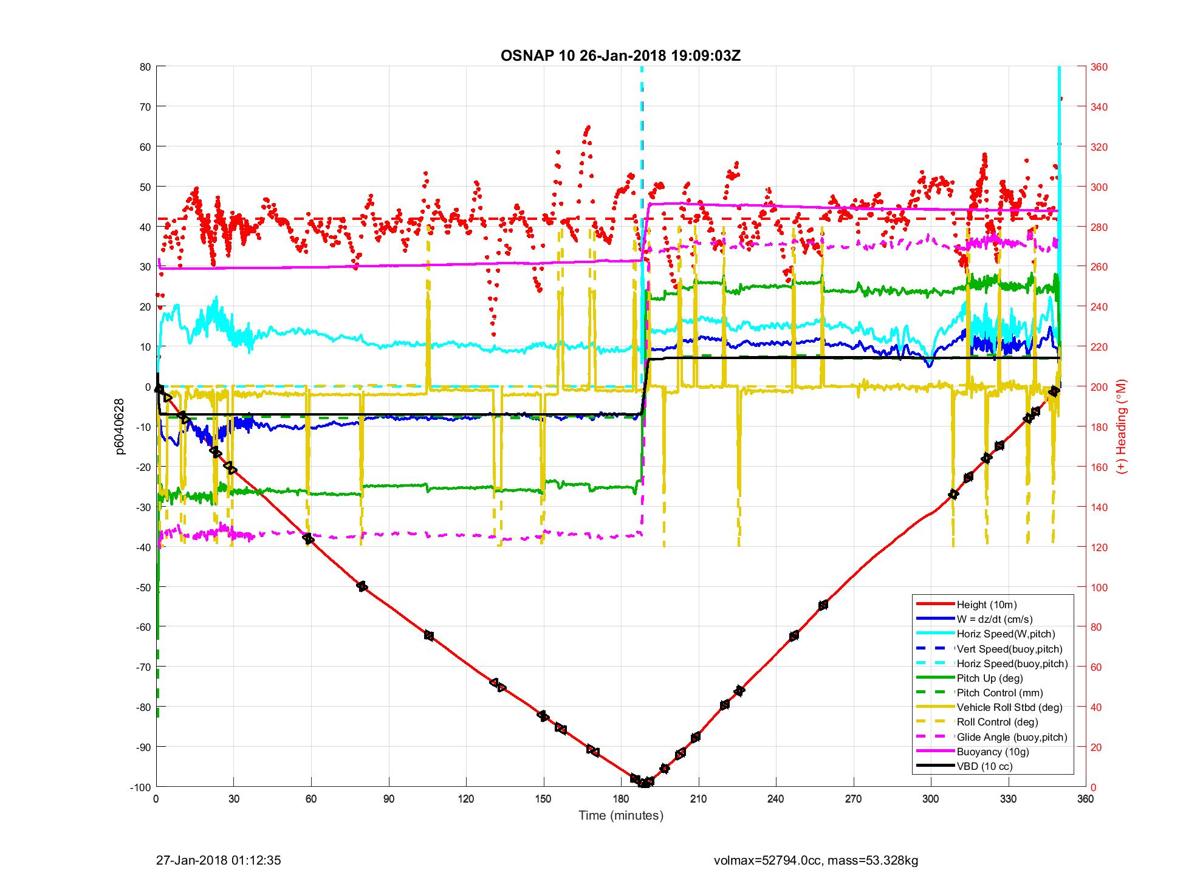Select the Pitch Up (deg) legend entry
Viewport: 1200px width, 885px height.
(993, 678)
